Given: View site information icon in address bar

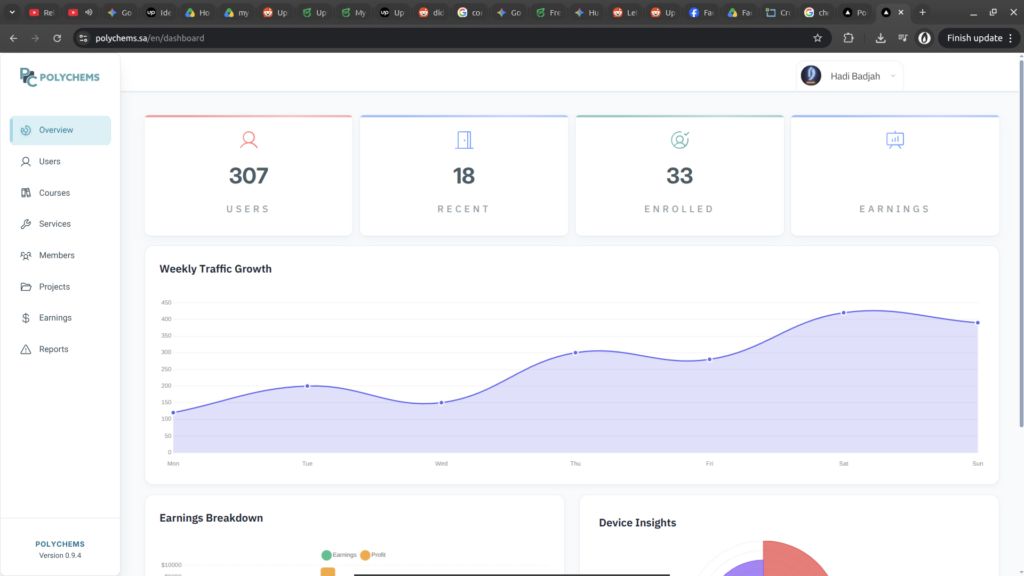Looking at the screenshot, I should click(x=83, y=38).
